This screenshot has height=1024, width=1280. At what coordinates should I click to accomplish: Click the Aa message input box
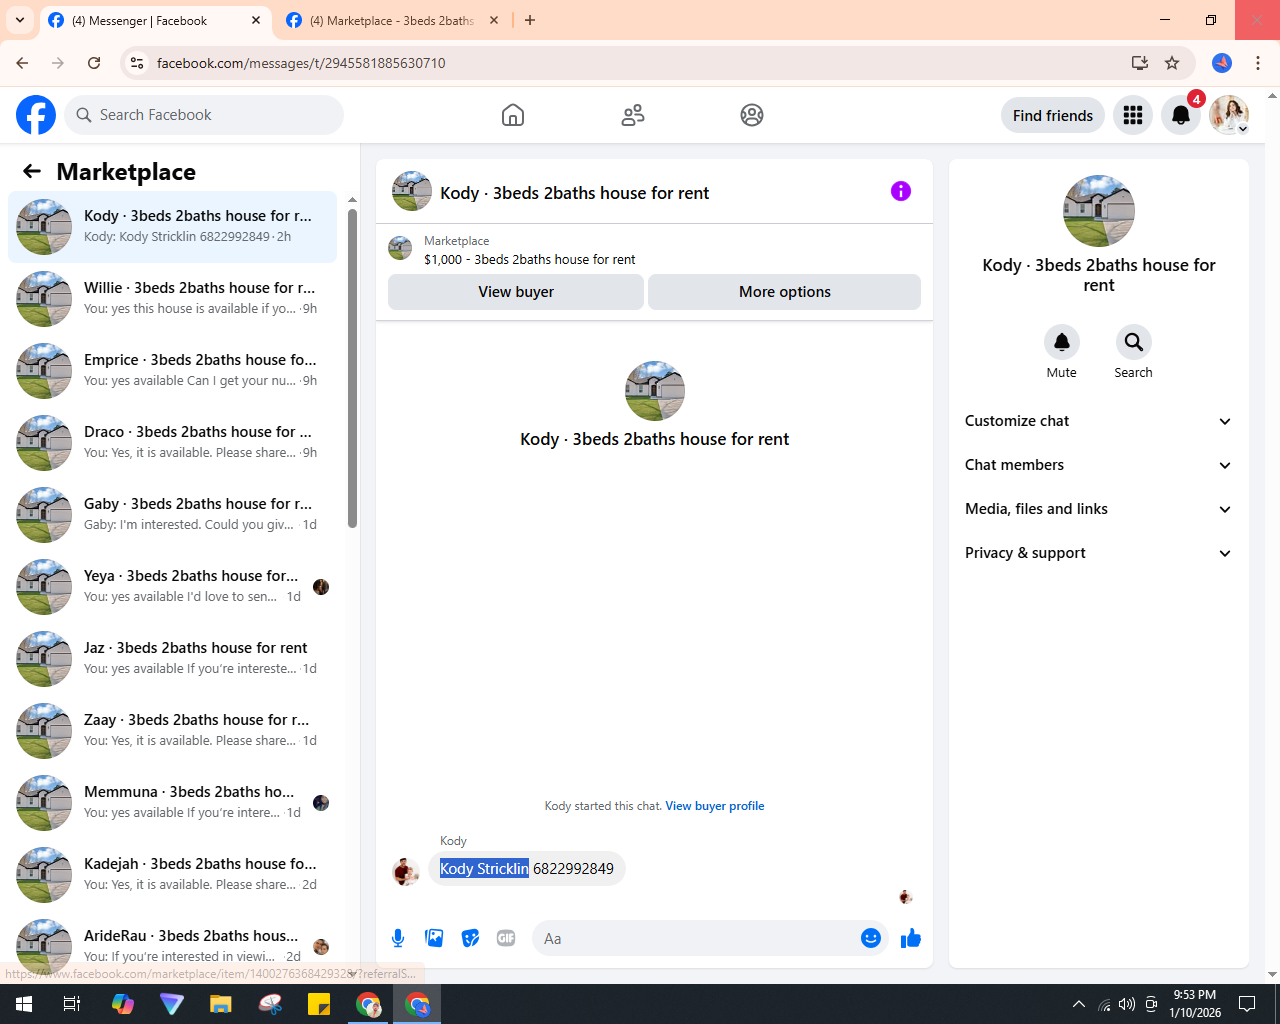[x=696, y=938]
